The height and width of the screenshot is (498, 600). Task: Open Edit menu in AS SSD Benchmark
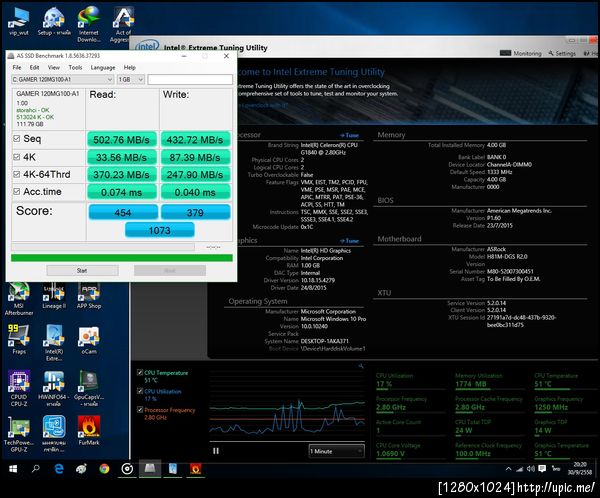(x=34, y=67)
